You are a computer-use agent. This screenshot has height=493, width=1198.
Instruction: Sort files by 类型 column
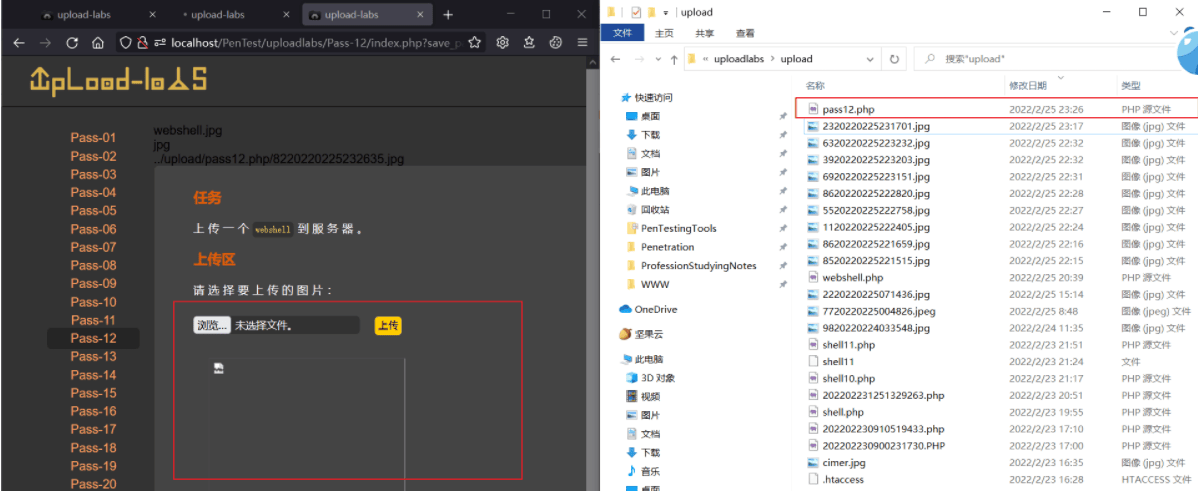1130,86
